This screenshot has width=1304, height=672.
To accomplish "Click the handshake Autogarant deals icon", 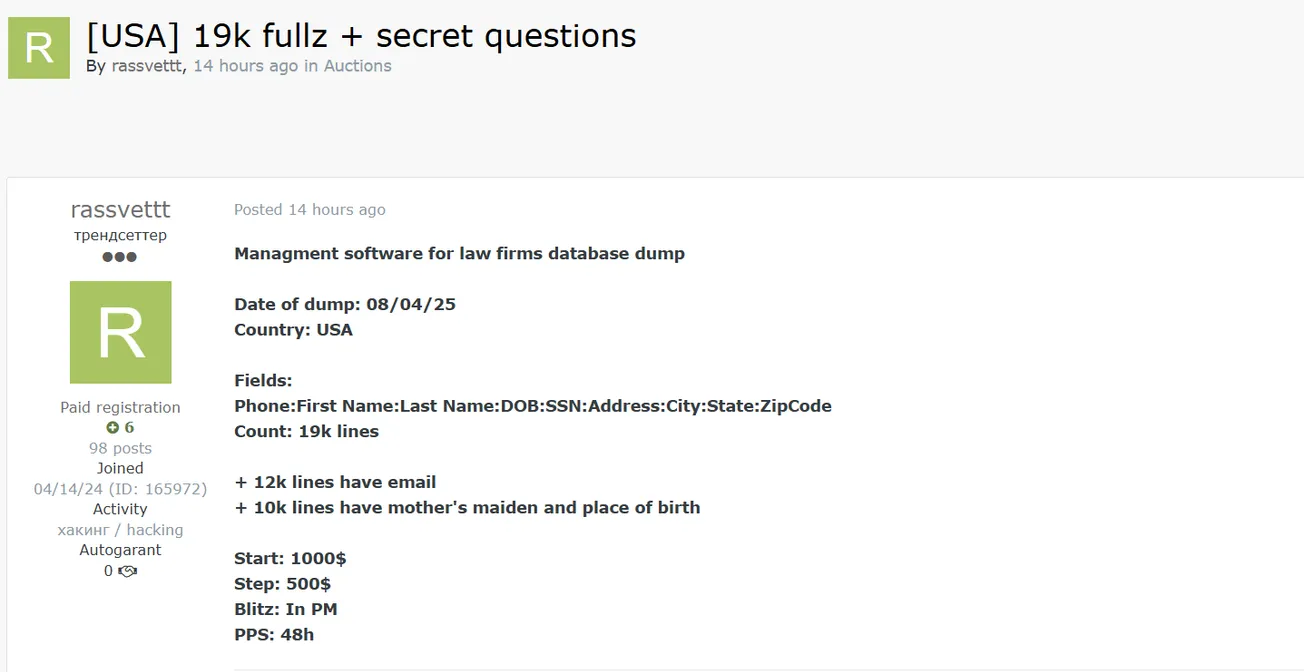I will coord(126,571).
